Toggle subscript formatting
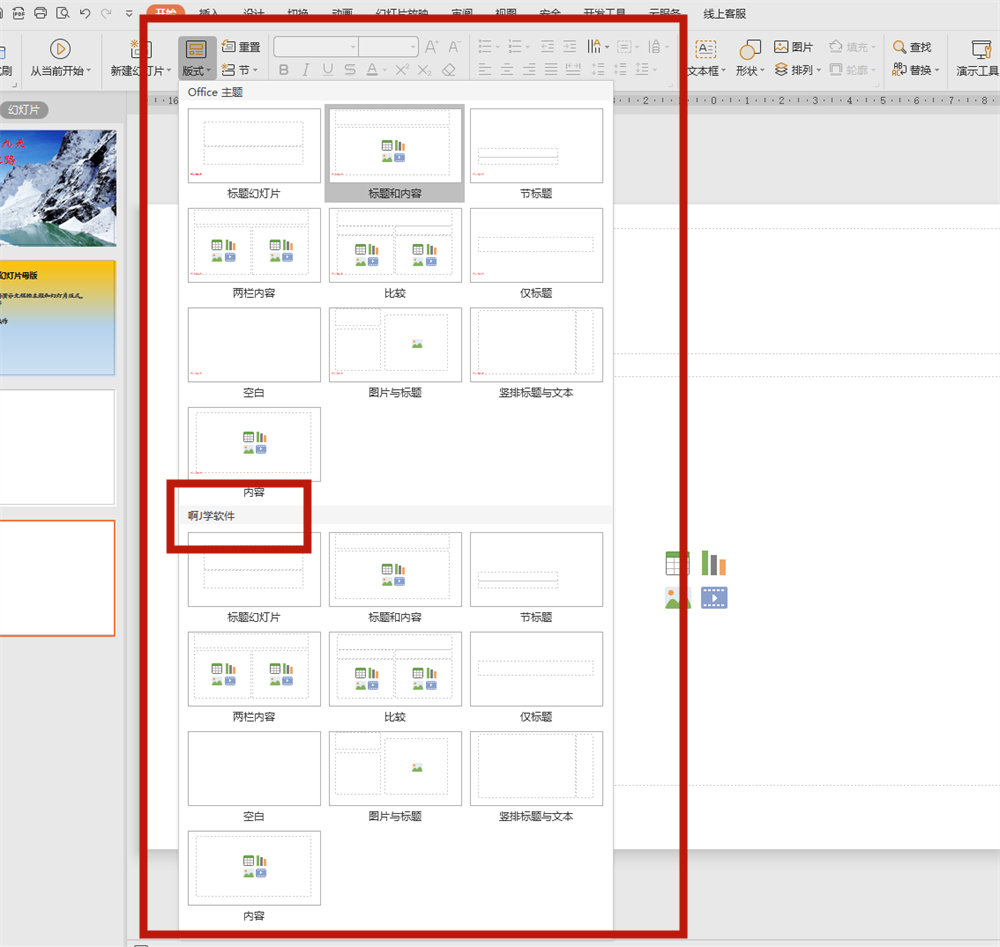This screenshot has width=1000, height=947. 424,70
